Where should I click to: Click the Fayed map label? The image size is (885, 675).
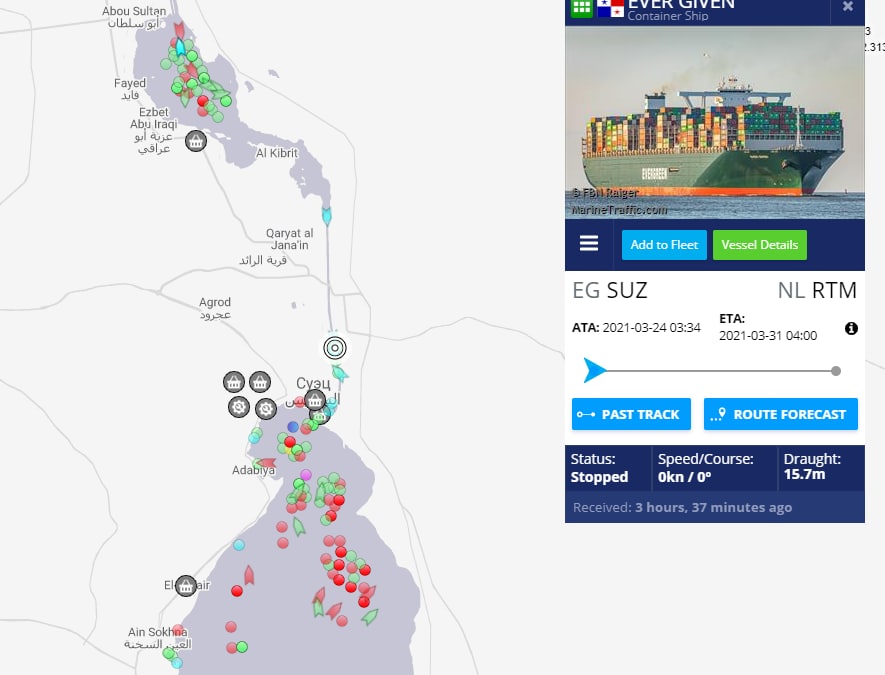[x=130, y=89]
